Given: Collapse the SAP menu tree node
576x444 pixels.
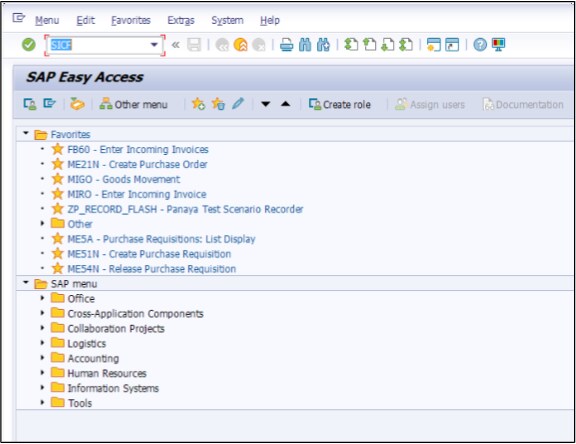Looking at the screenshot, I should point(26,282).
